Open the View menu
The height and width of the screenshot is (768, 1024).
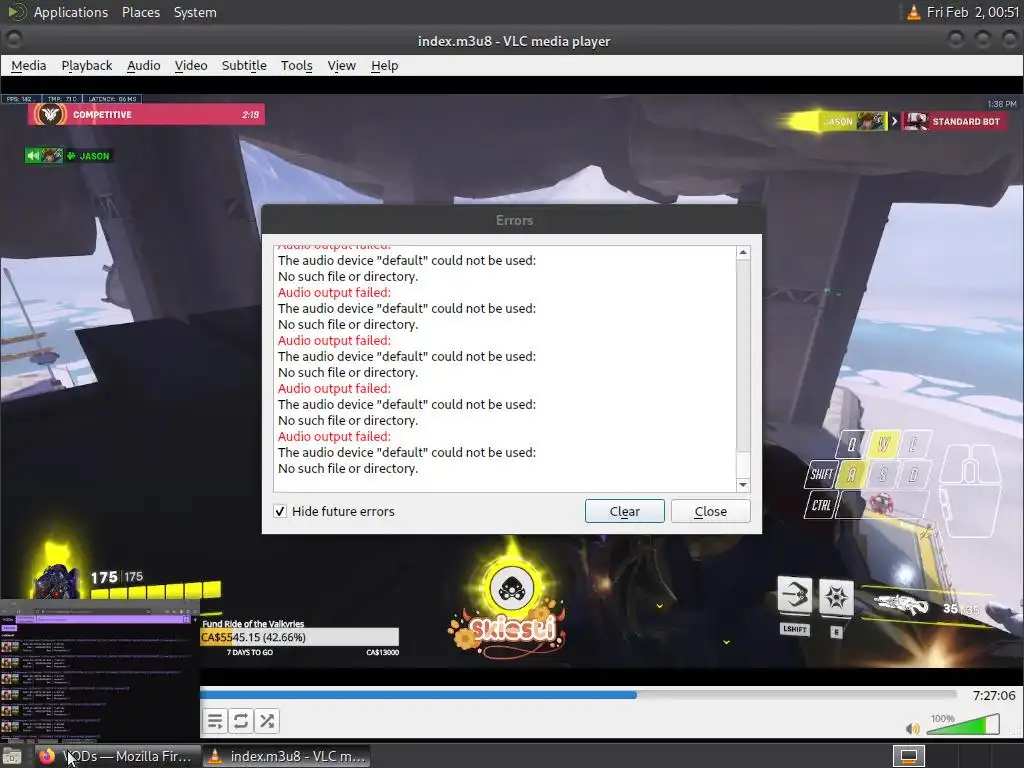(x=342, y=65)
